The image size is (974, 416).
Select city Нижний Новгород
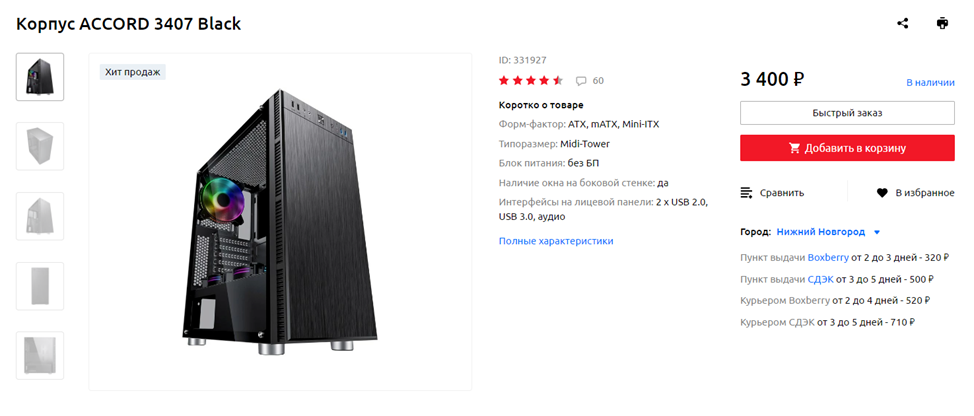coord(821,232)
